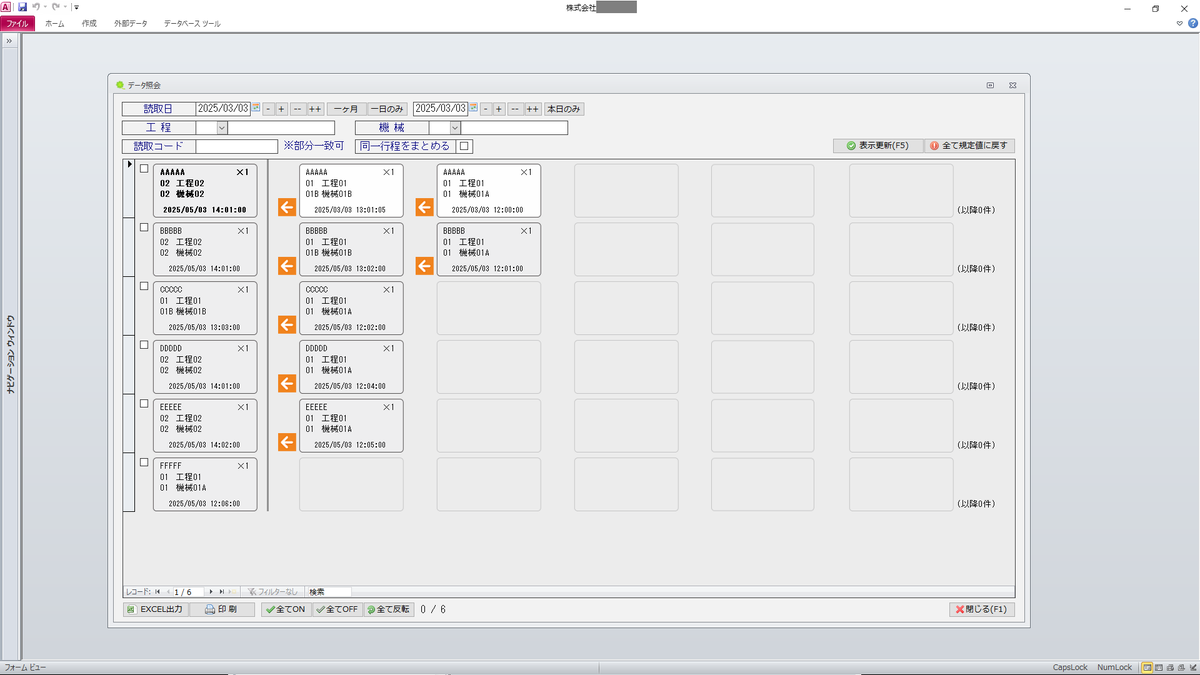Click the record selector arrow for AAAAA row
This screenshot has width=1200, height=675.
point(128,189)
